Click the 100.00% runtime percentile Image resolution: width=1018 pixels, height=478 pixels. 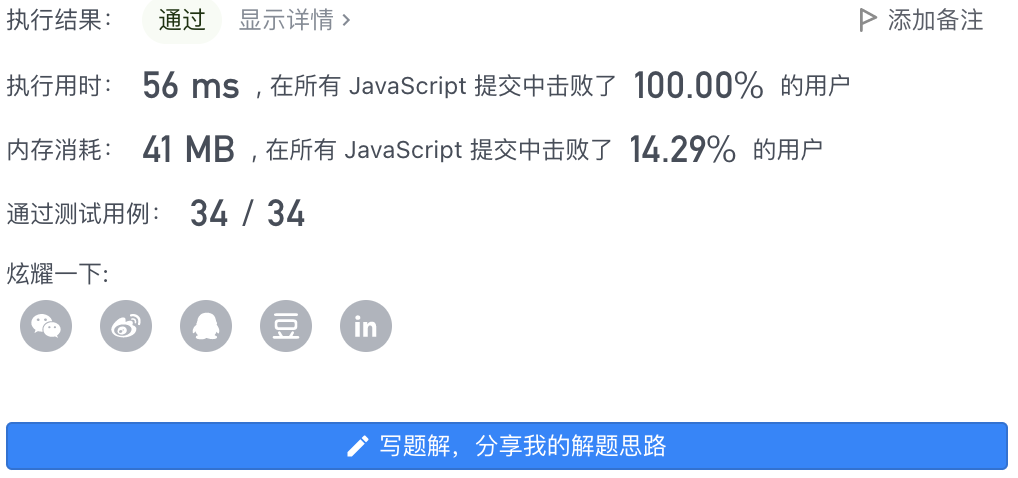pyautogui.click(x=699, y=86)
